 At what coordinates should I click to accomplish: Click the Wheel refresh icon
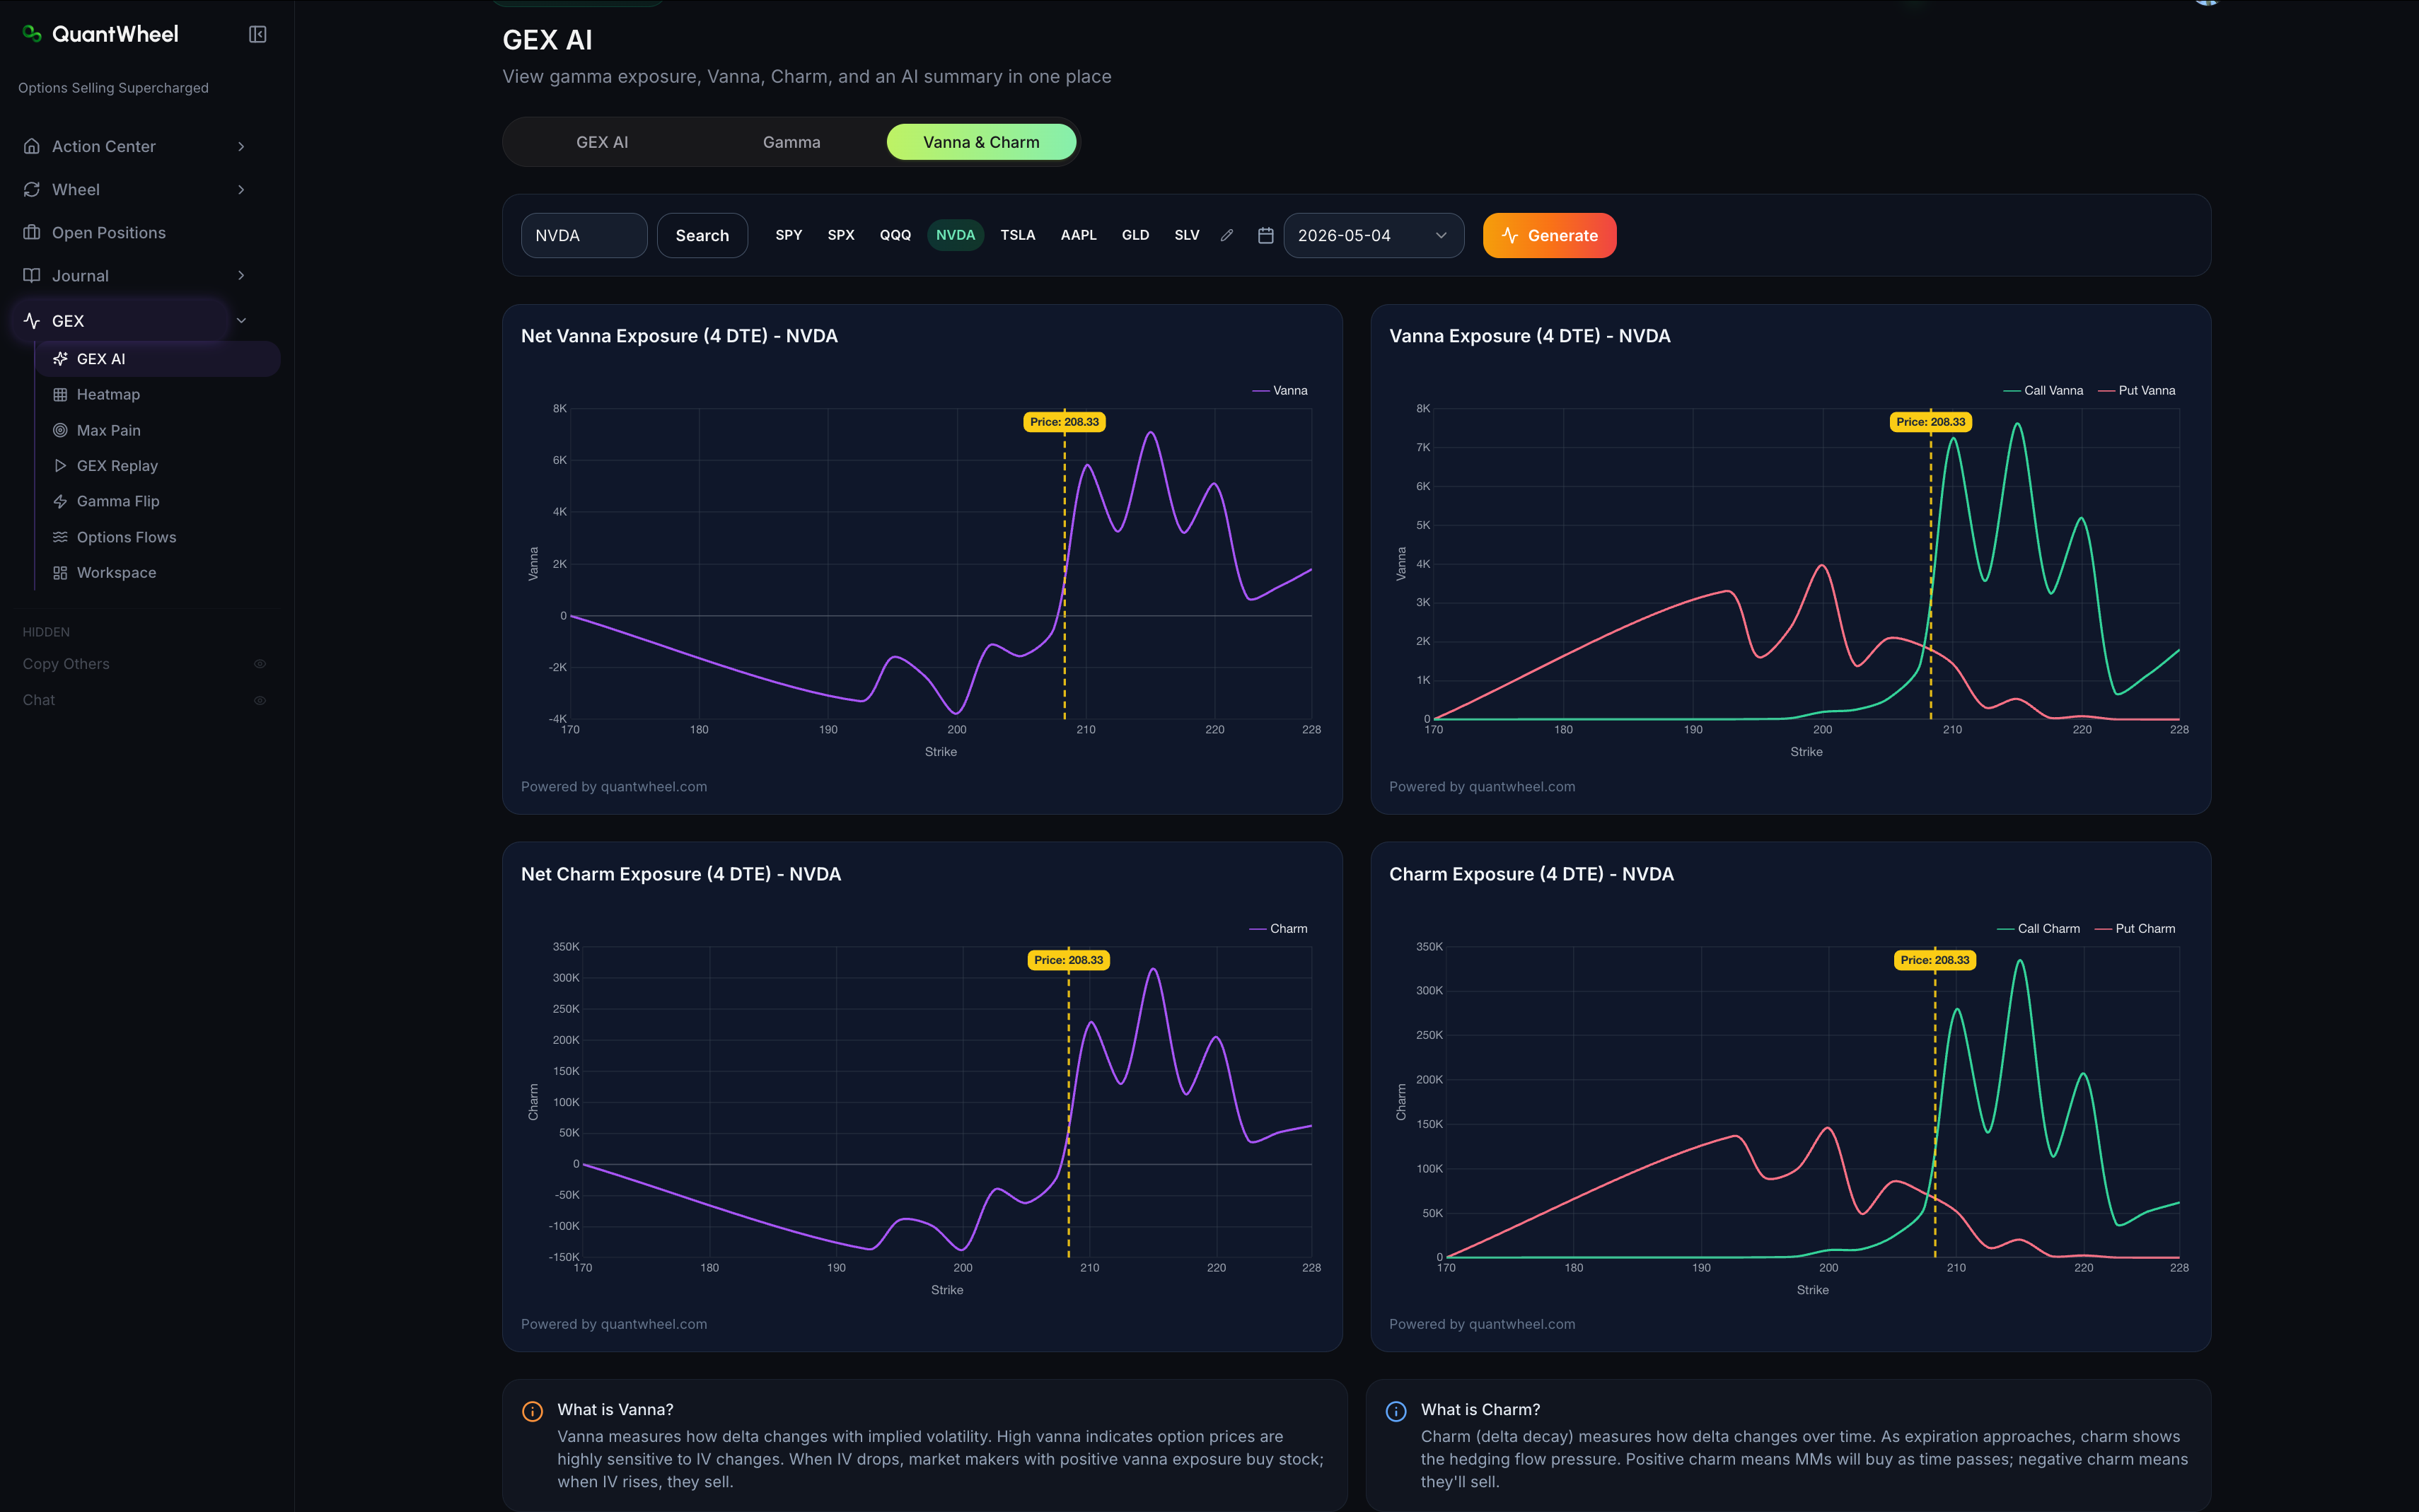coord(32,190)
